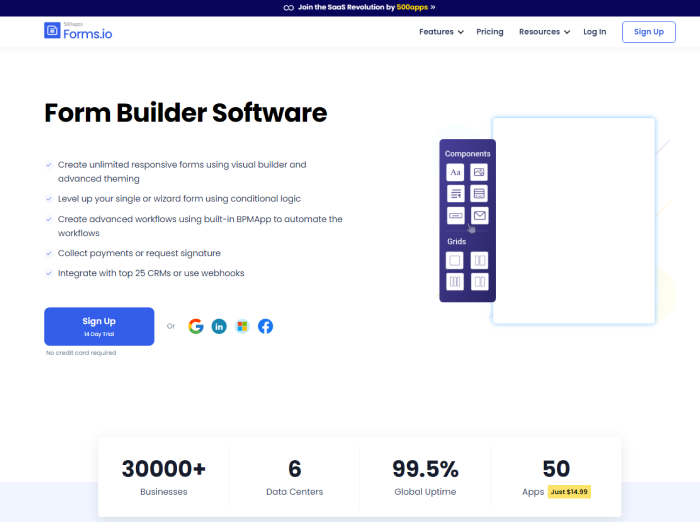Viewport: 700px width, 522px height.
Task: Expand the Resources dropdown menu
Action: coord(544,32)
